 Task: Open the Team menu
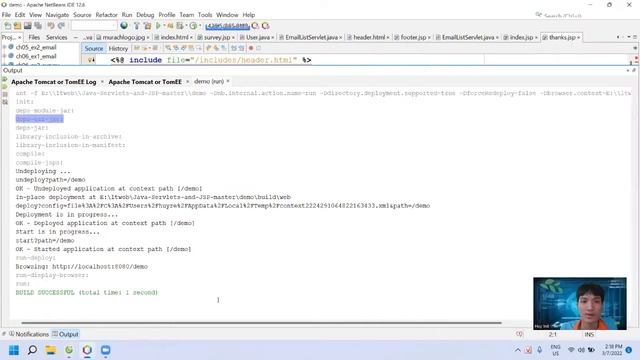coord(187,15)
